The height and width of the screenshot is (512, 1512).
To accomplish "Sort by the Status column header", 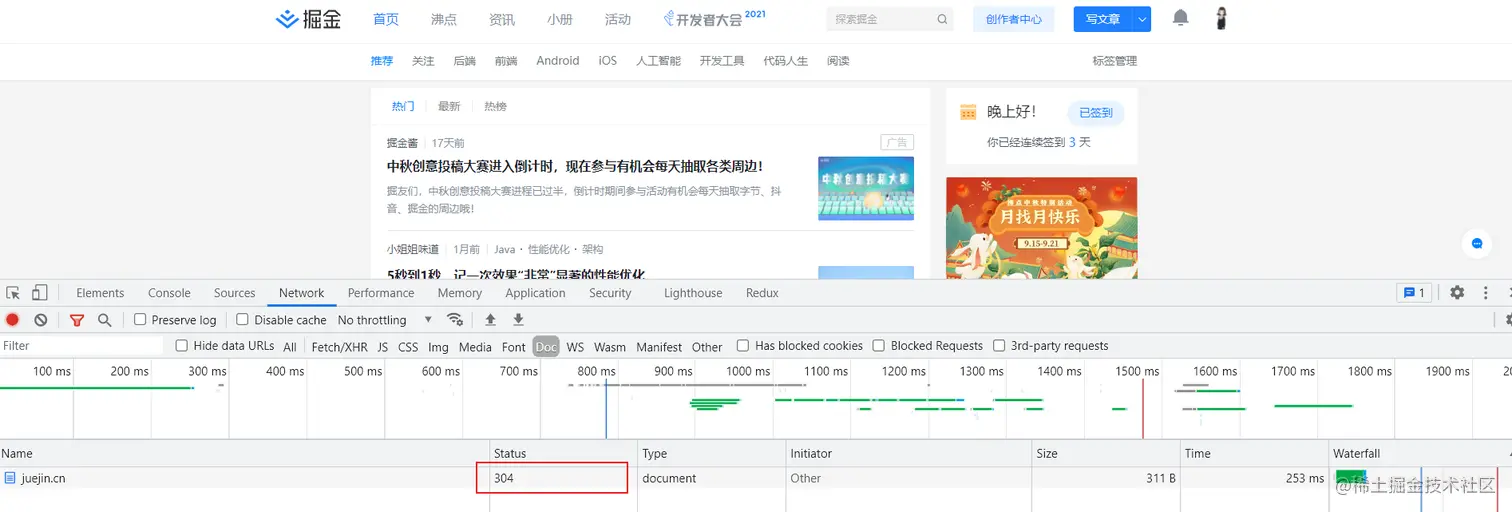I will (x=563, y=453).
